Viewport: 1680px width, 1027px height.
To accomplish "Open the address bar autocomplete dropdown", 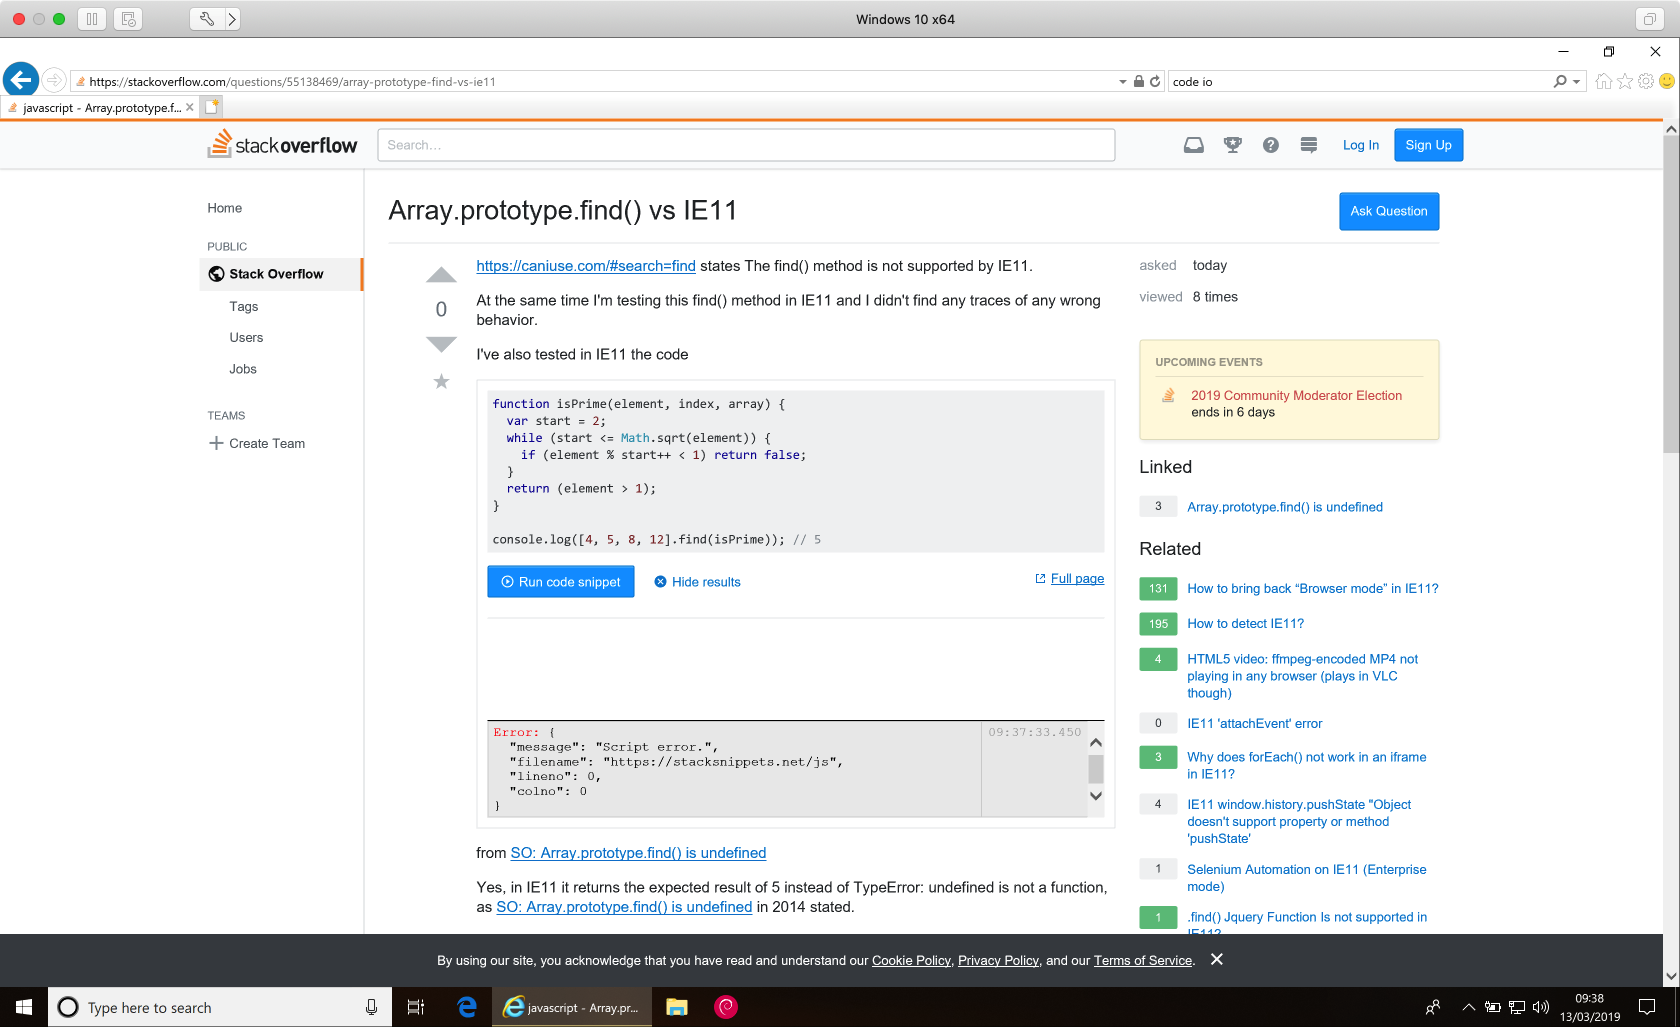I will [1122, 82].
